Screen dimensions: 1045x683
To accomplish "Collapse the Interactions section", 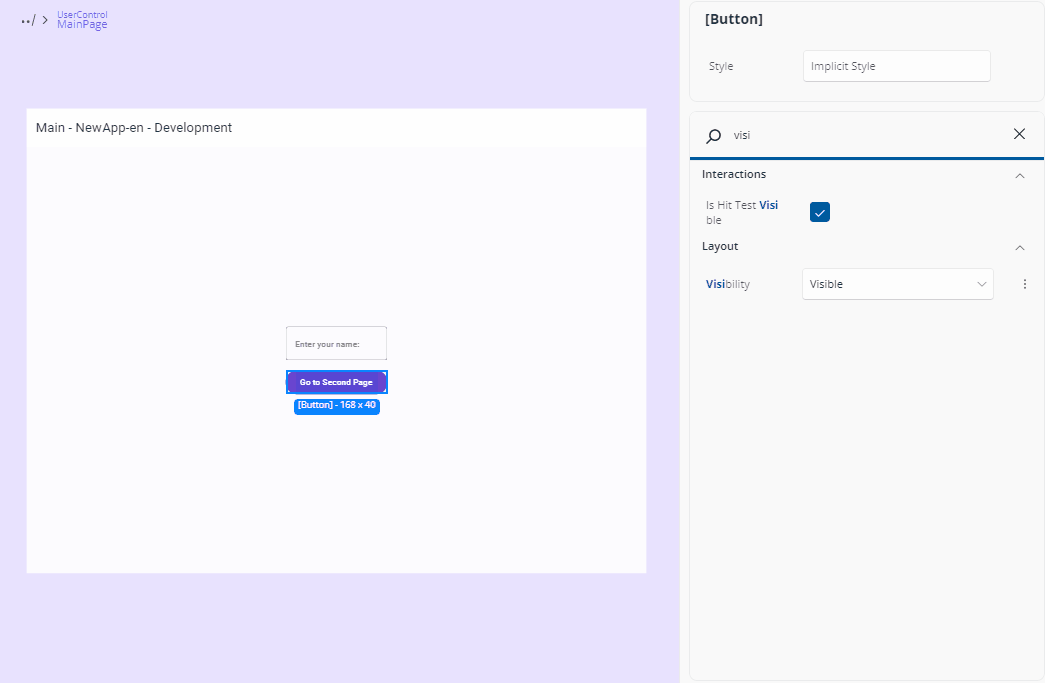I will tap(1020, 174).
